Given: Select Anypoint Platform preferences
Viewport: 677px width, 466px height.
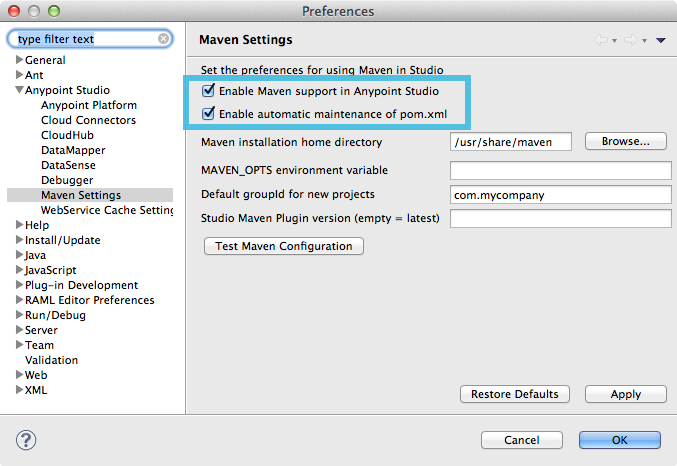Looking at the screenshot, I should 89,105.
